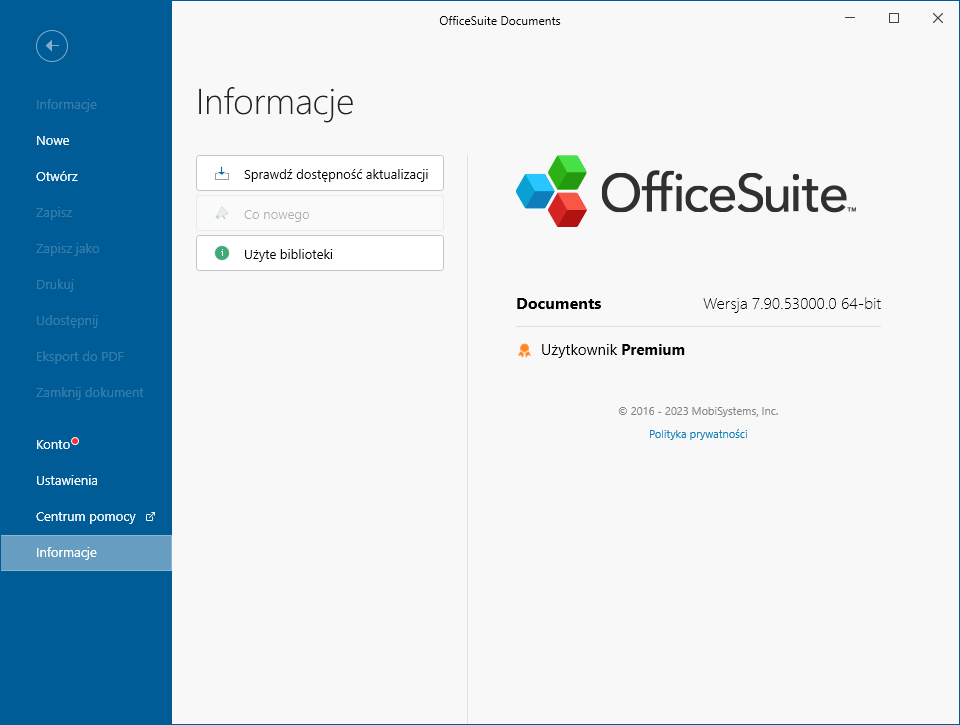Open the Polityka prywatności link
The width and height of the screenshot is (960, 725).
coord(698,434)
